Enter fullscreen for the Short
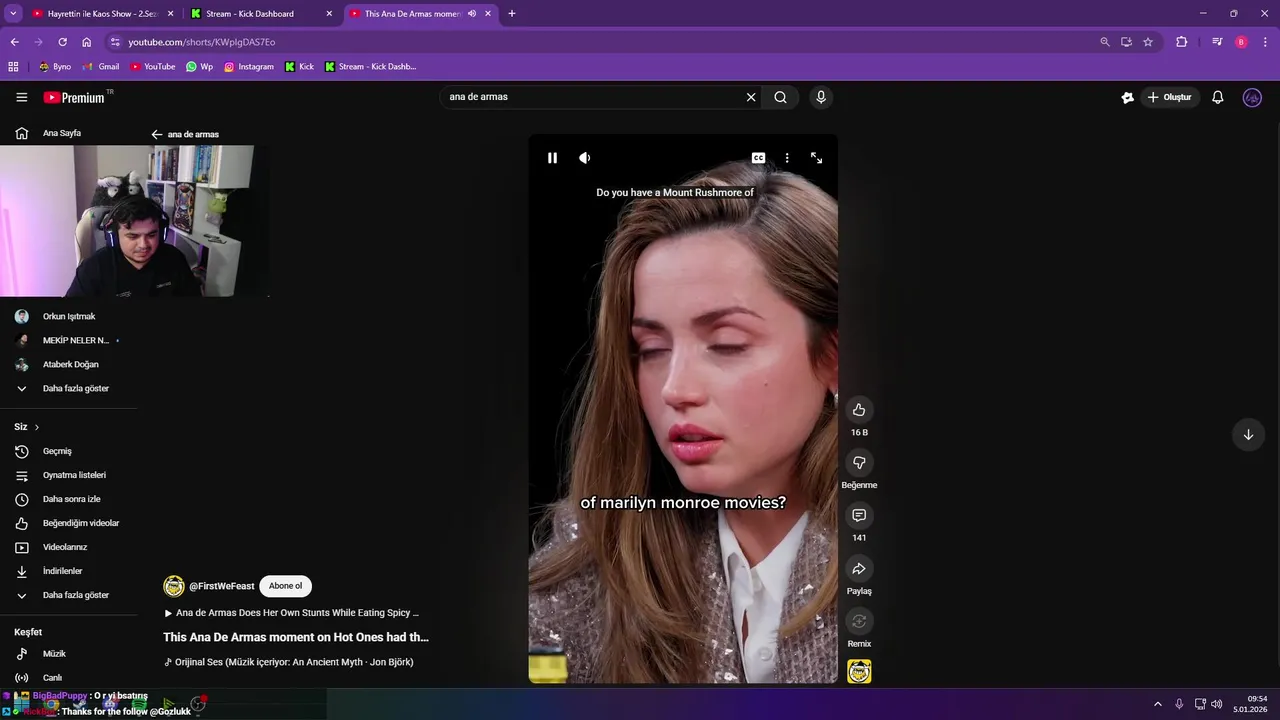This screenshot has height=720, width=1280. point(816,158)
